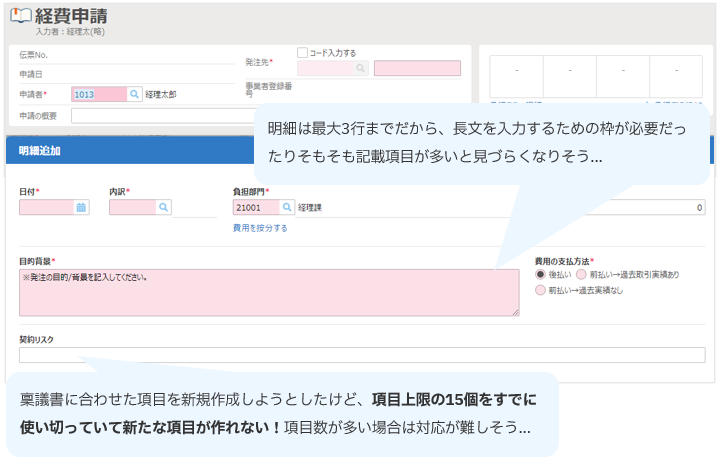Click the 内訳 search magnifier icon
Viewport: 718px width, 461px height.
(164, 208)
